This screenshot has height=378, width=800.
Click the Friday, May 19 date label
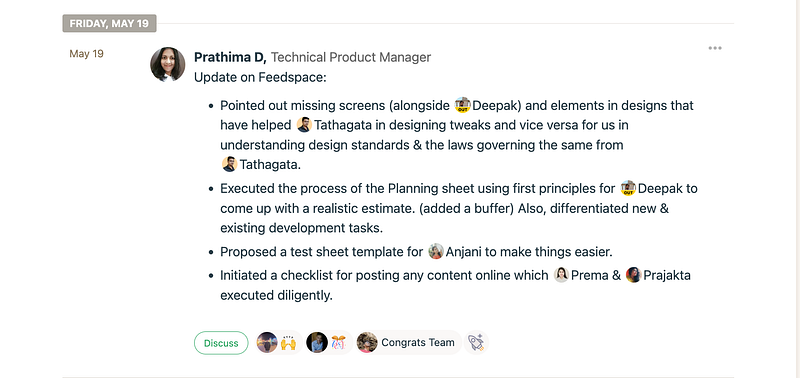pyautogui.click(x=109, y=23)
